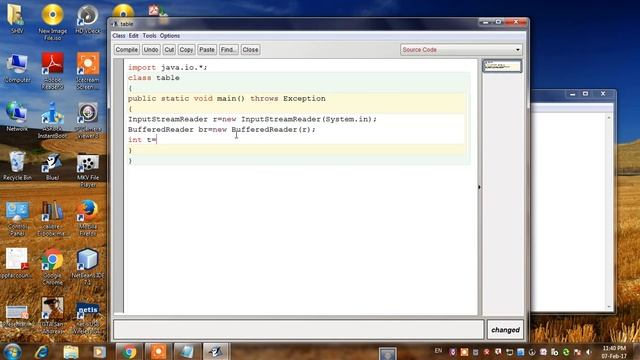Open the Find... search button

229,50
